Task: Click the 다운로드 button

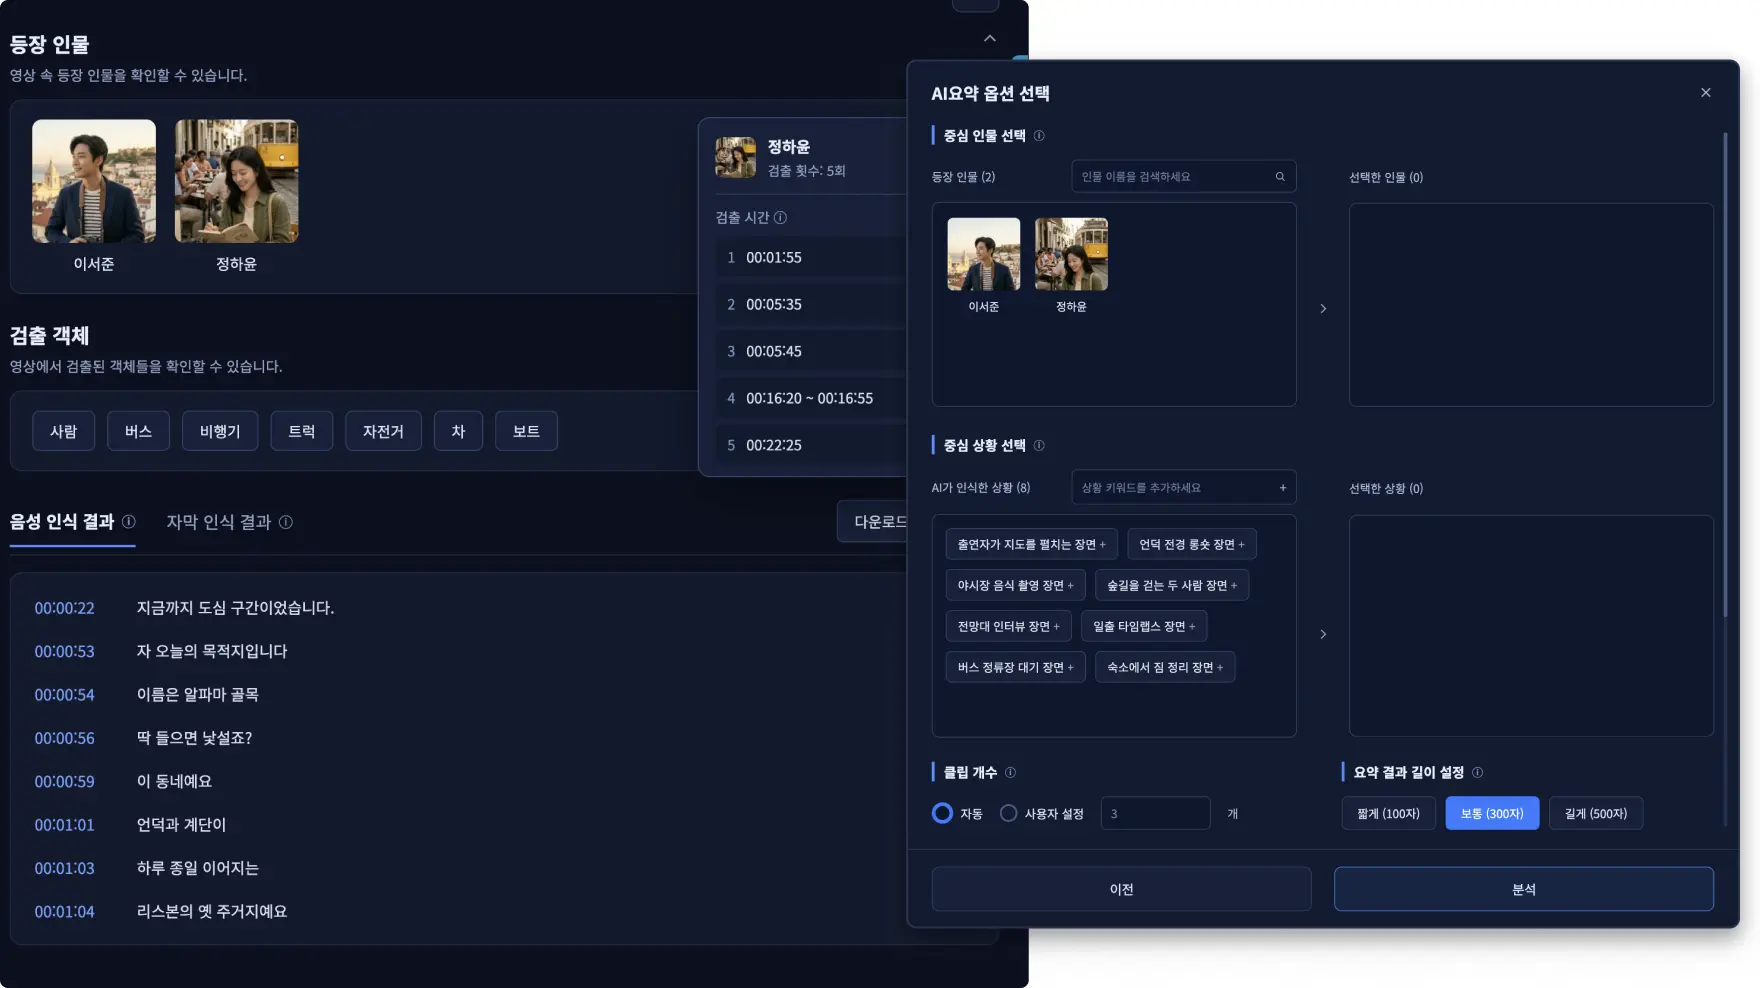Action: pyautogui.click(x=873, y=522)
